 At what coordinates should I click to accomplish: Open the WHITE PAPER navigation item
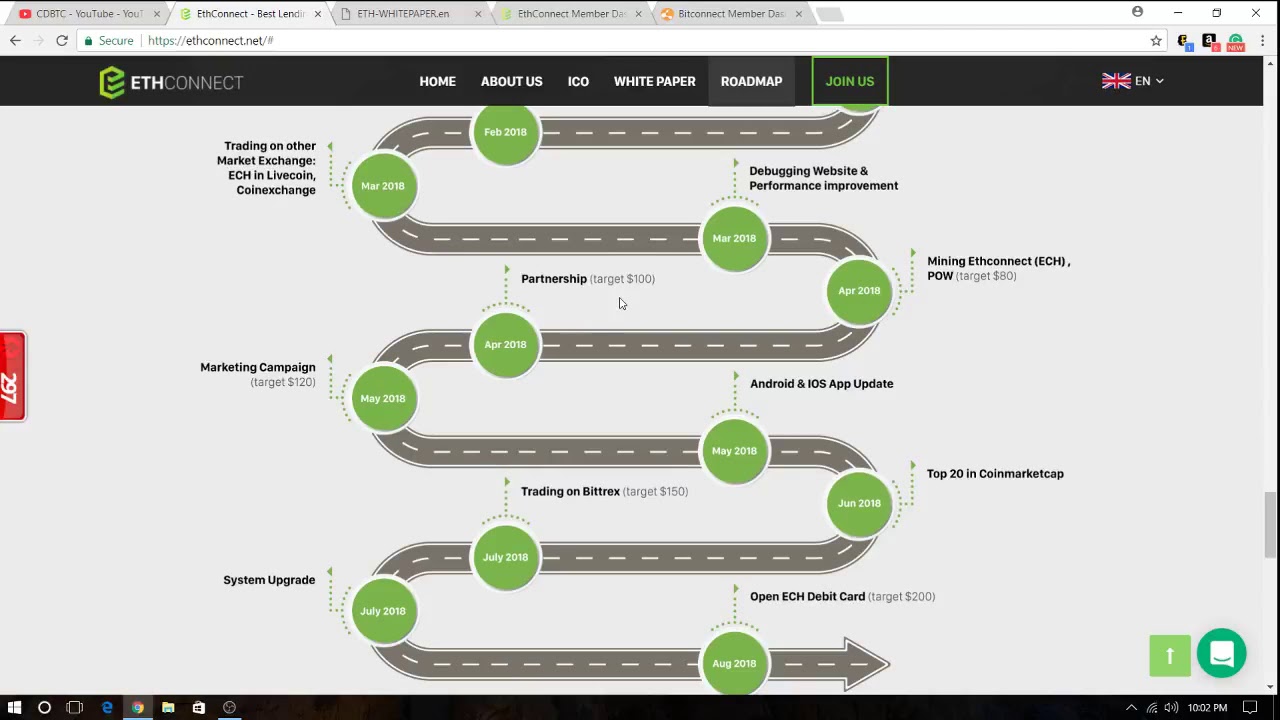654,81
